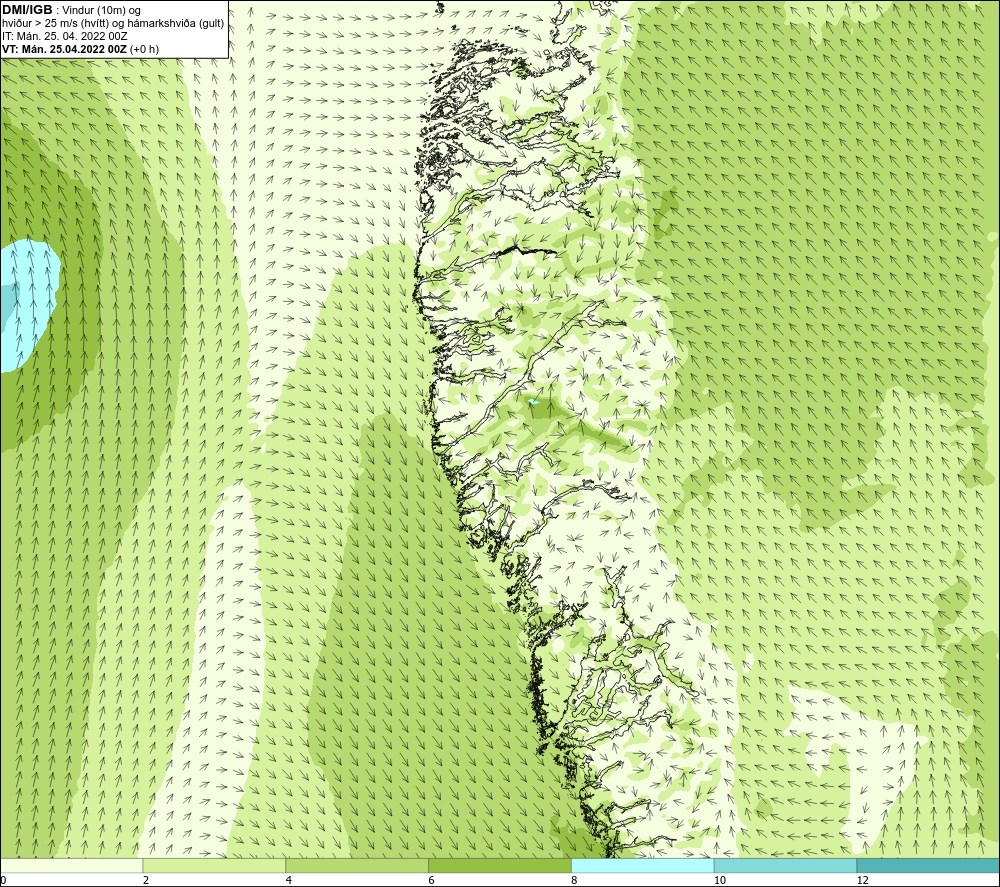The width and height of the screenshot is (1000, 887).
Task: Click the legend label '10'
Action: point(719,880)
